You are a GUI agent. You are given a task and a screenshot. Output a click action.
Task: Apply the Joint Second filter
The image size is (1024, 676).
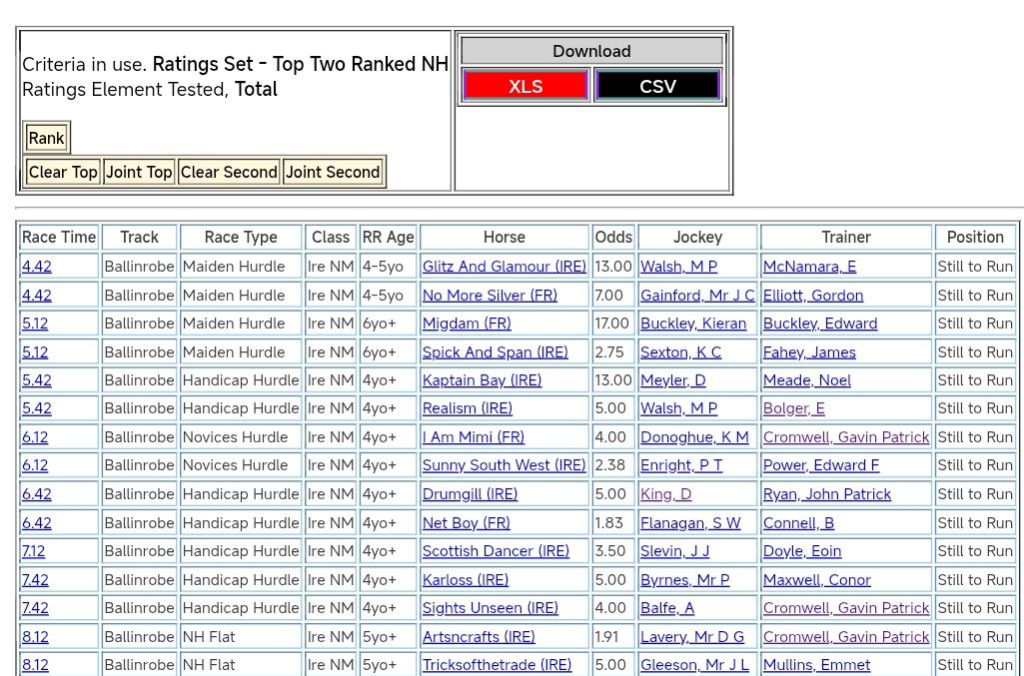[x=333, y=172]
